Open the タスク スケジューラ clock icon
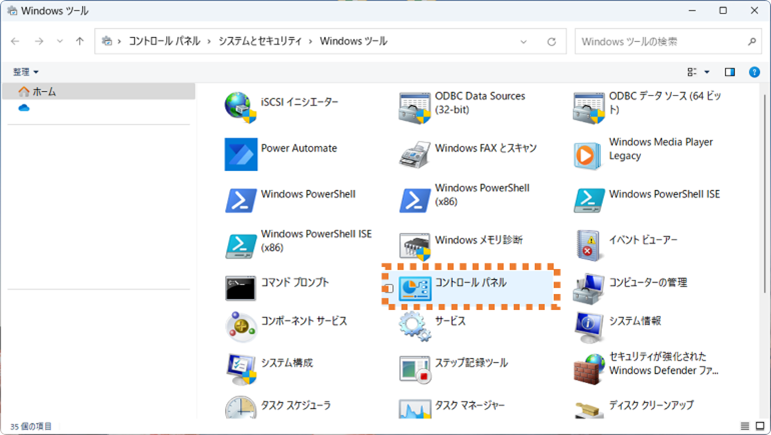 (240, 407)
